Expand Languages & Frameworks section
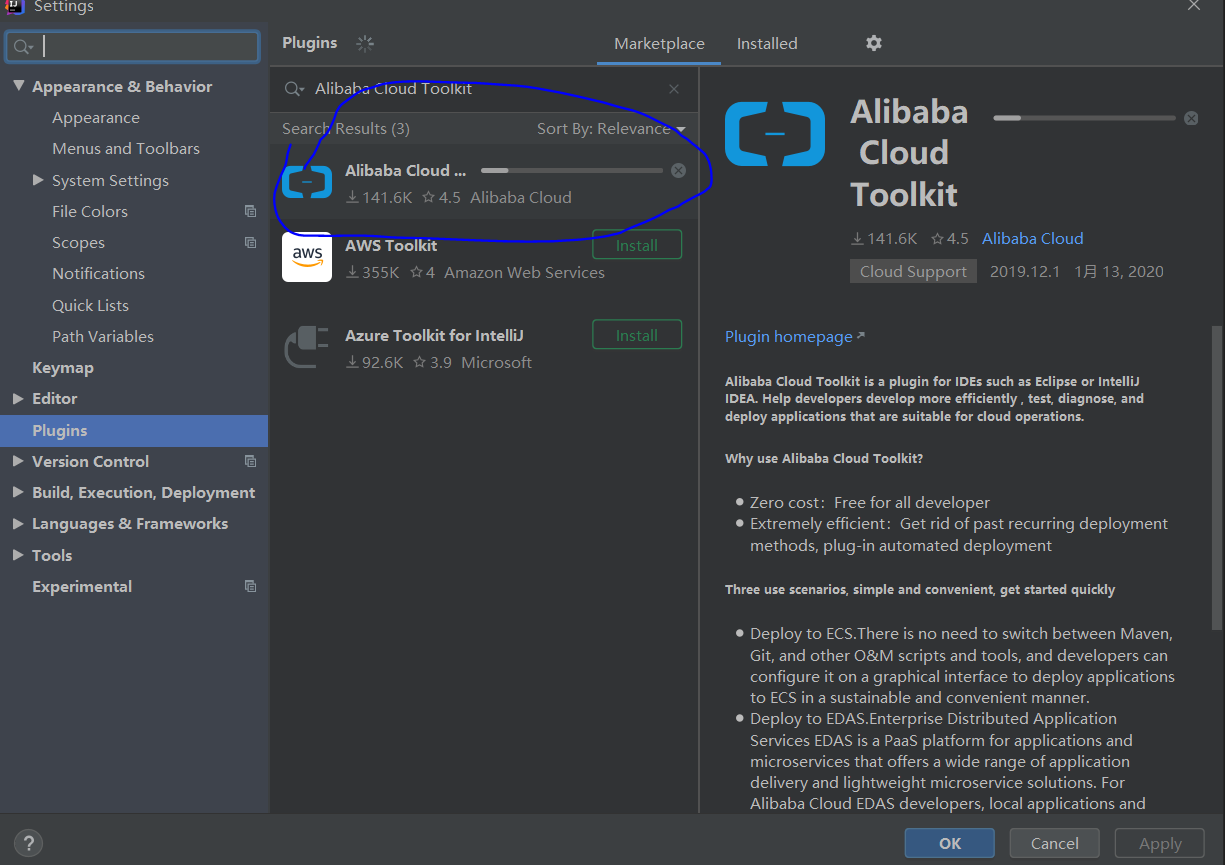Screen dimensions: 1225x865 [x=18, y=523]
